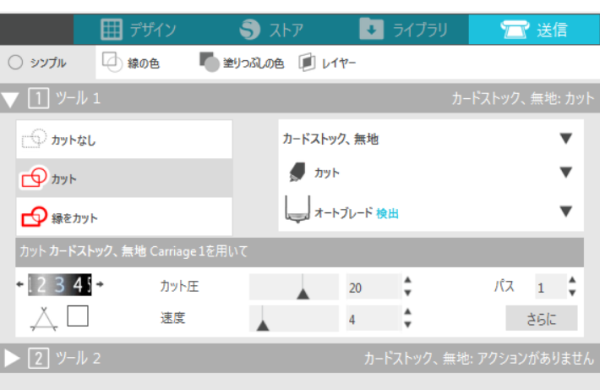Image resolution: width=600 pixels, height=390 pixels.
Task: Collapse the ツール 1 section triangle
Action: click(10, 99)
